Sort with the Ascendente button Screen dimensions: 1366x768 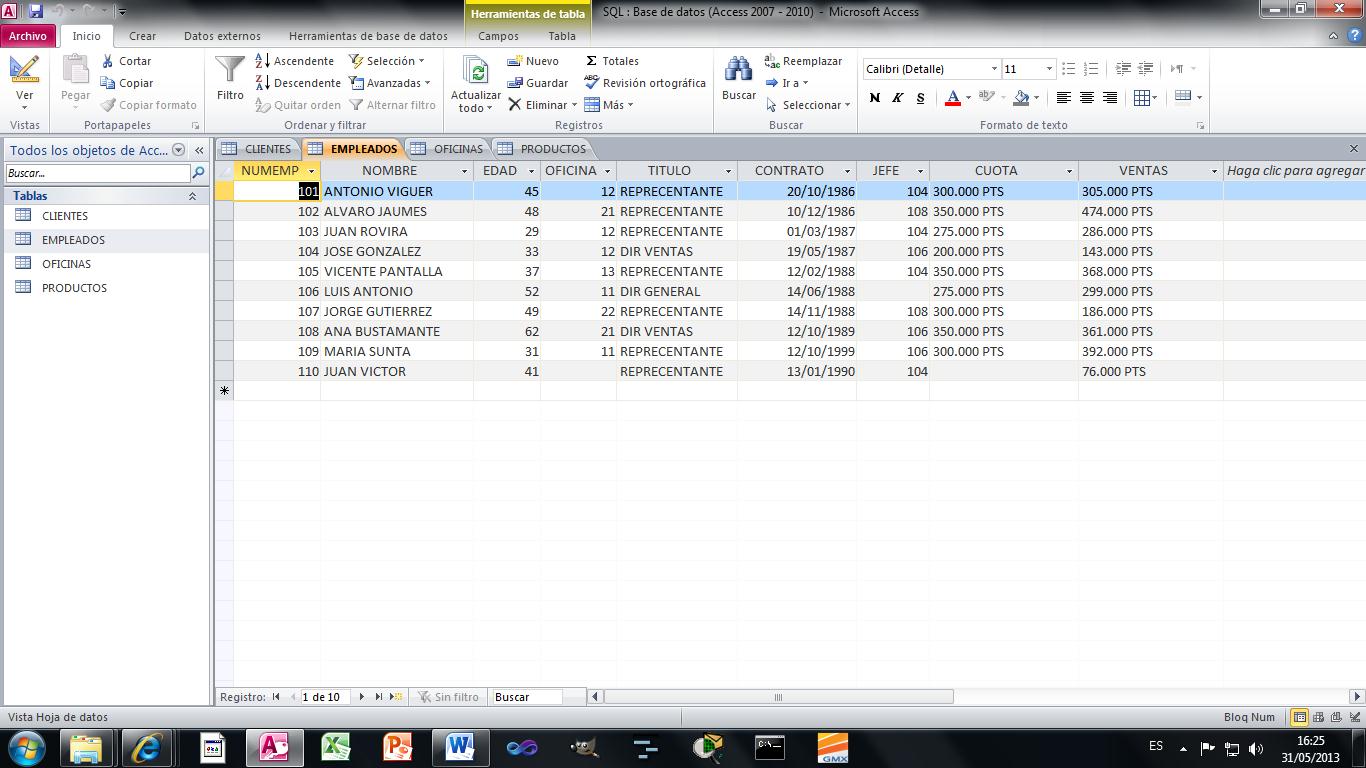pos(295,61)
